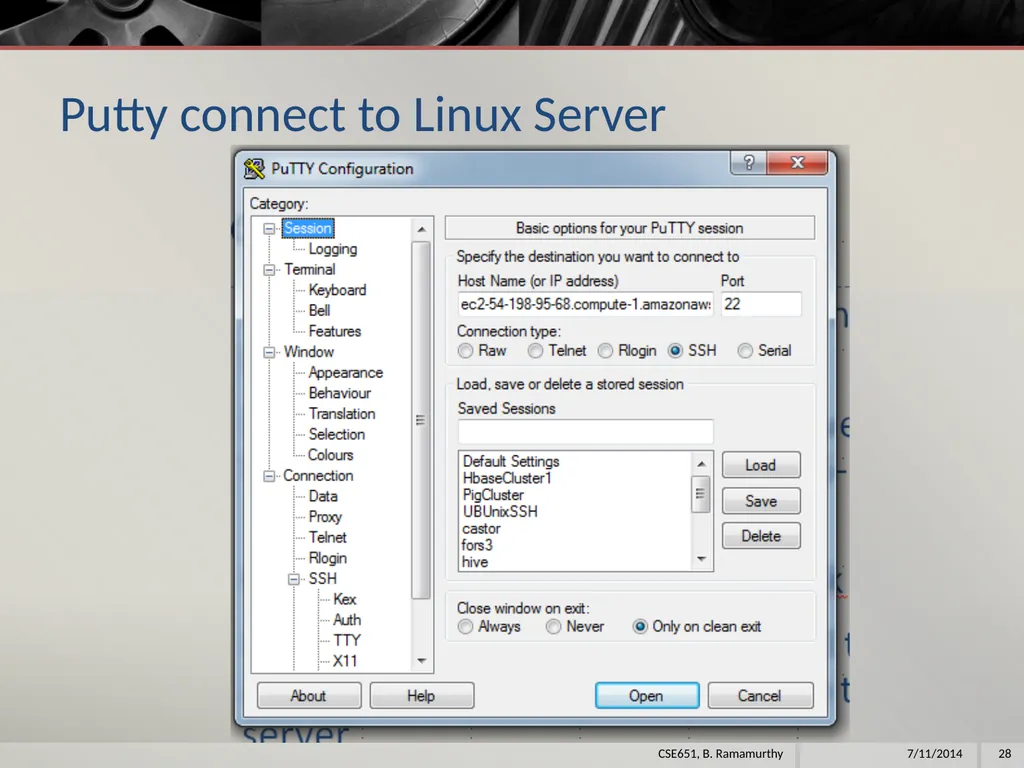Click the Save button

click(x=761, y=501)
